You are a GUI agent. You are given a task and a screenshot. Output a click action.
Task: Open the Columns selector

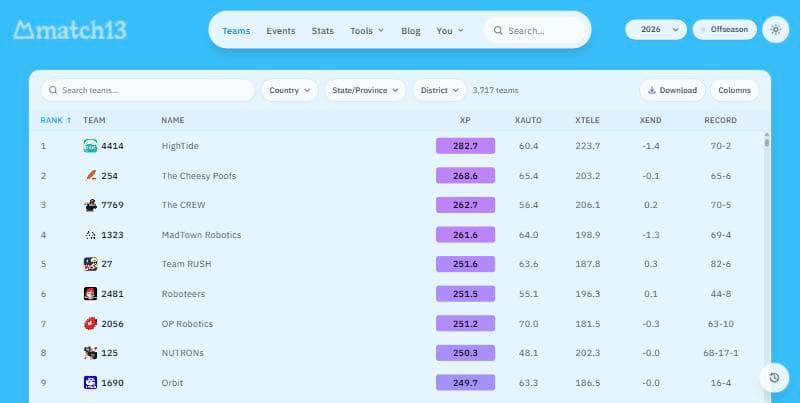734,90
